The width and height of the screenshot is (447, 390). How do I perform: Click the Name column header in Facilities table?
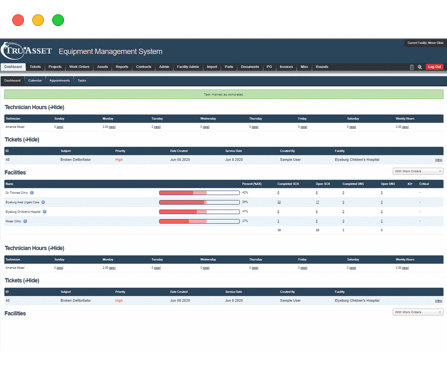9,184
